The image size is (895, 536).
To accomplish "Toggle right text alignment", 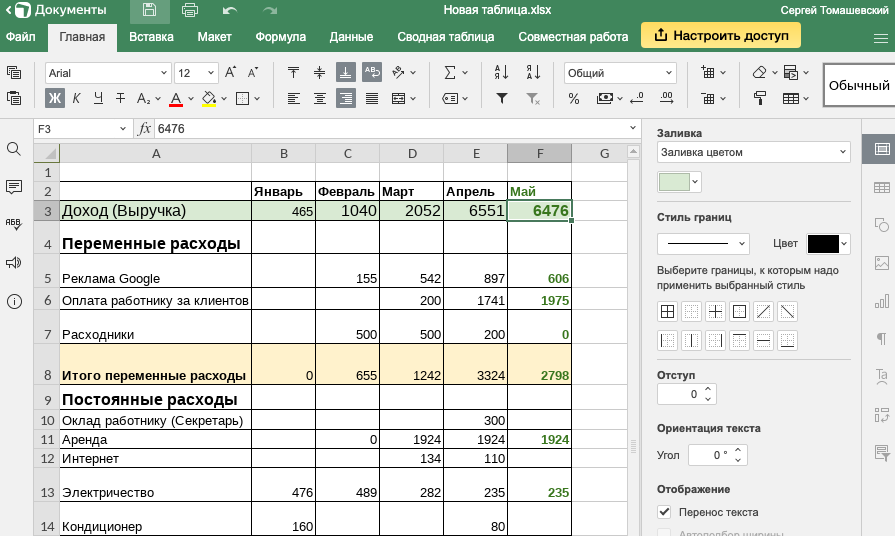I will (345, 98).
